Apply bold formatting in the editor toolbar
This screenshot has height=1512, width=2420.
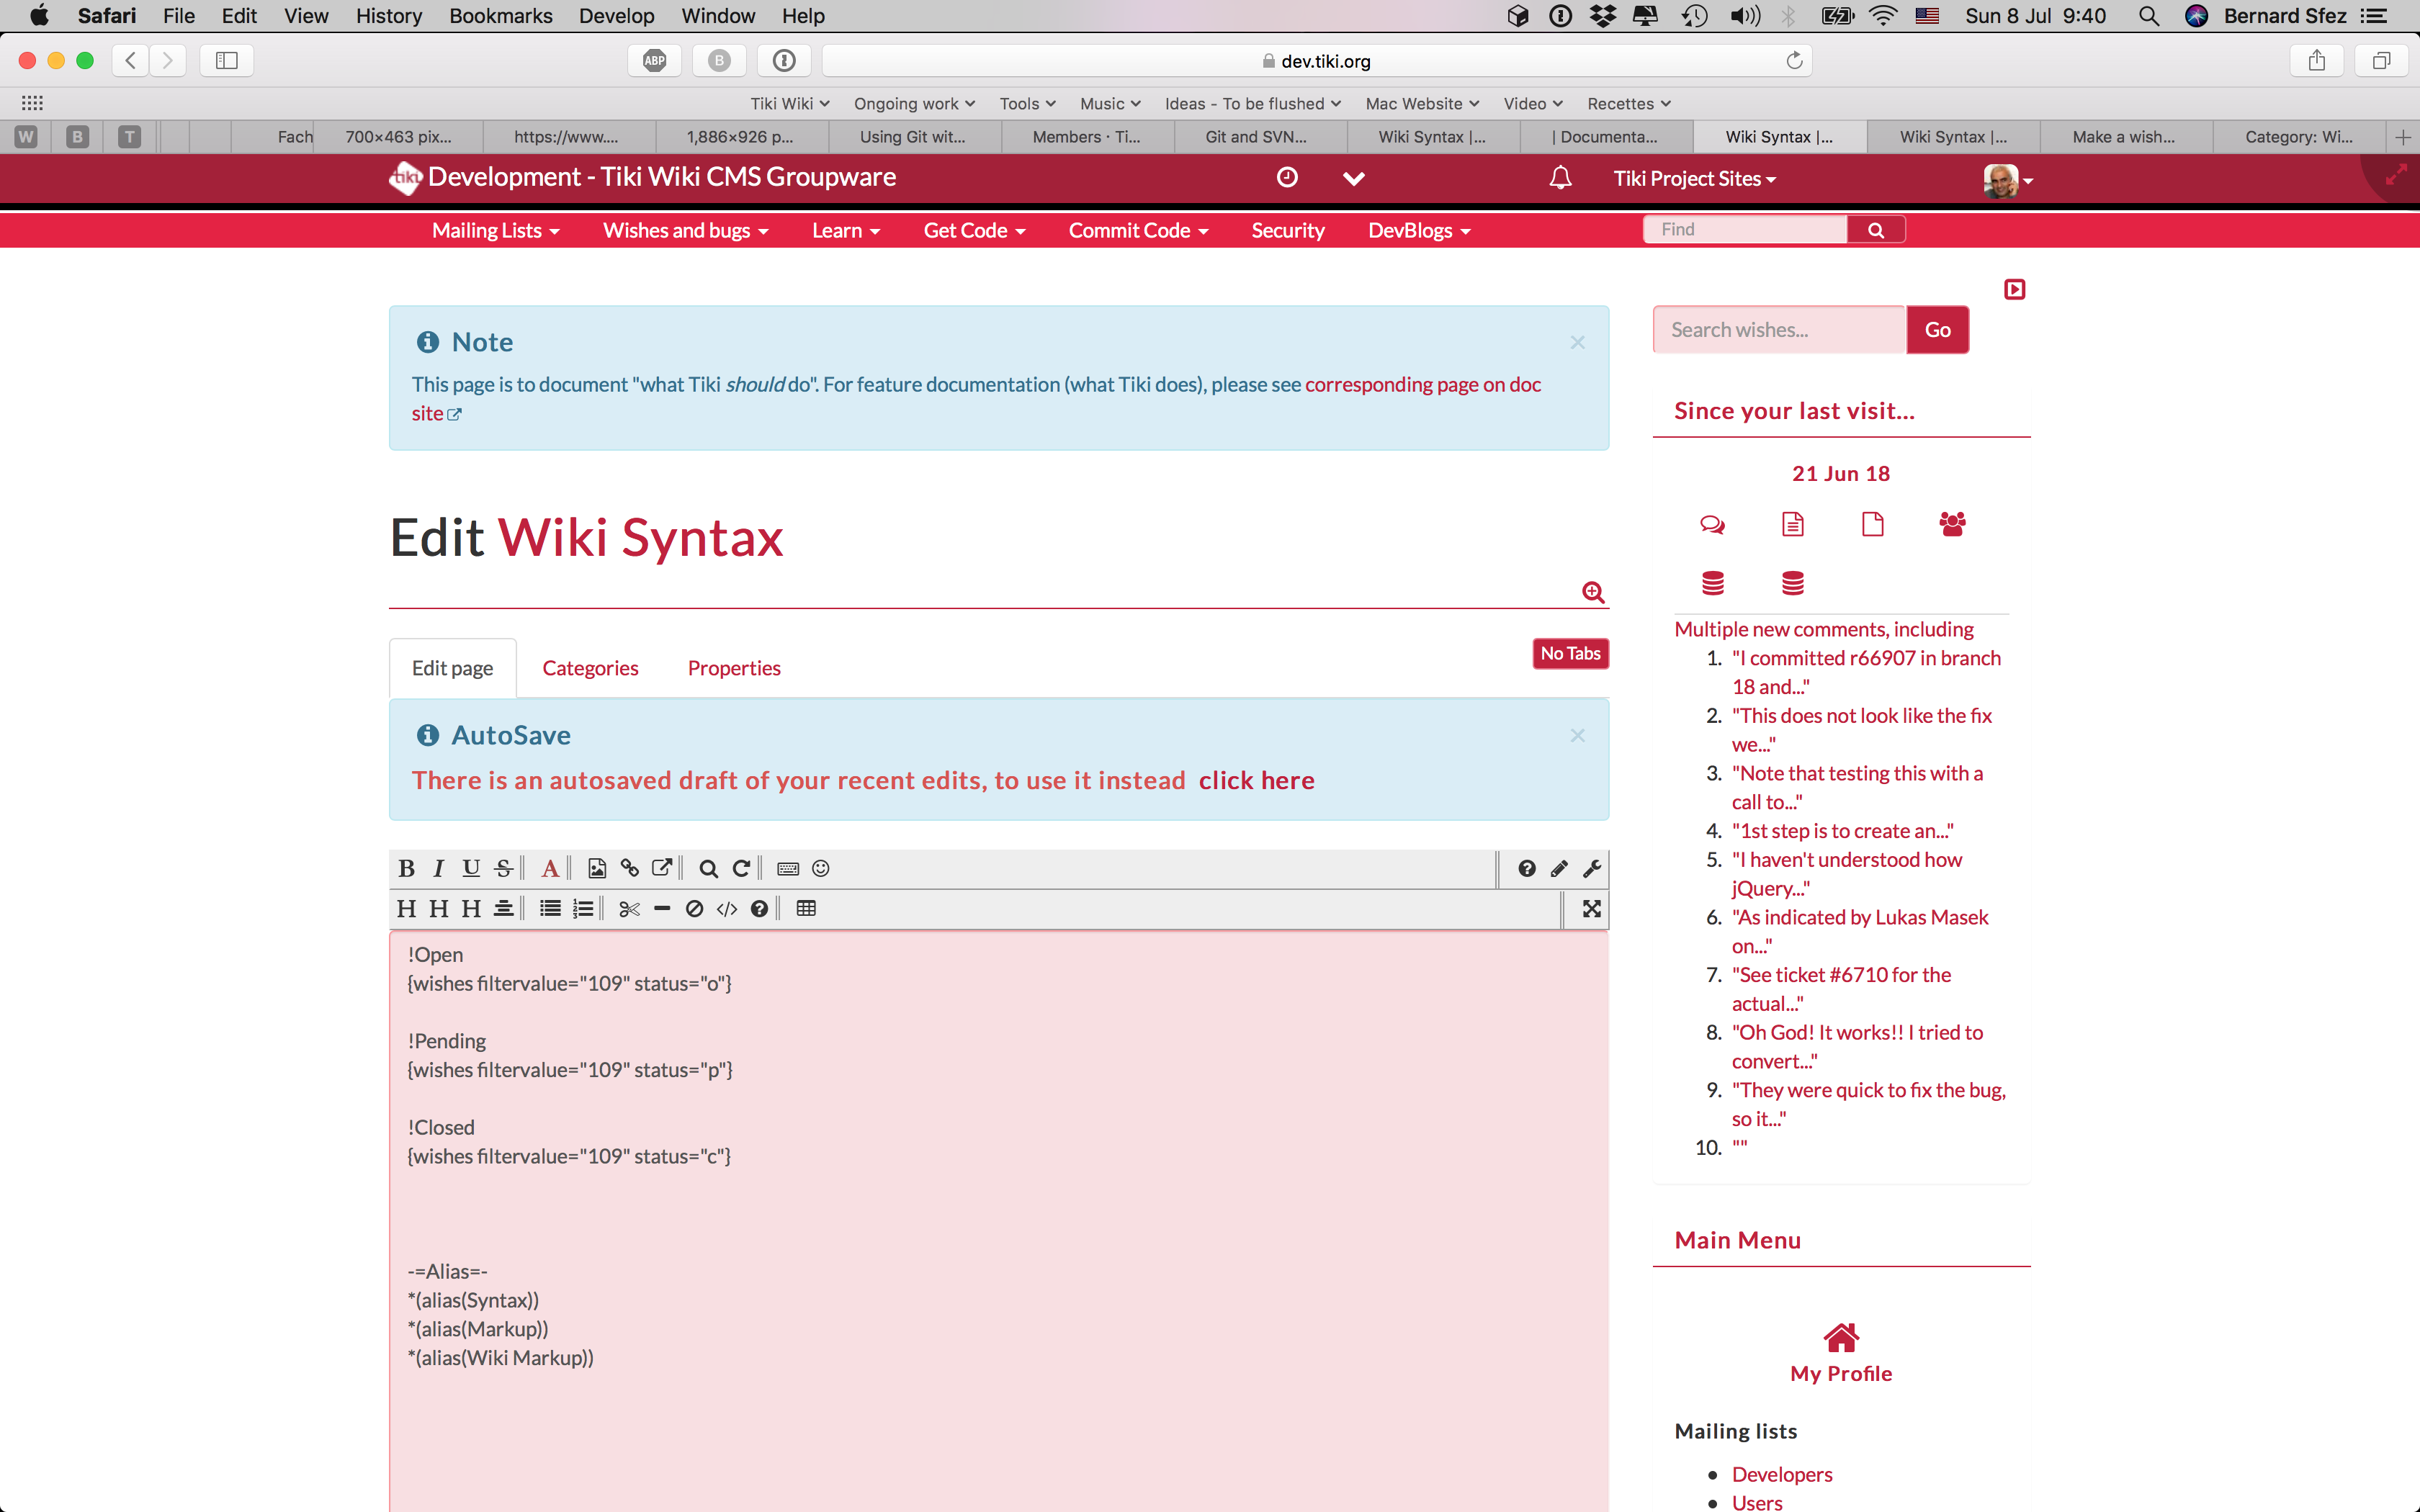[406, 868]
